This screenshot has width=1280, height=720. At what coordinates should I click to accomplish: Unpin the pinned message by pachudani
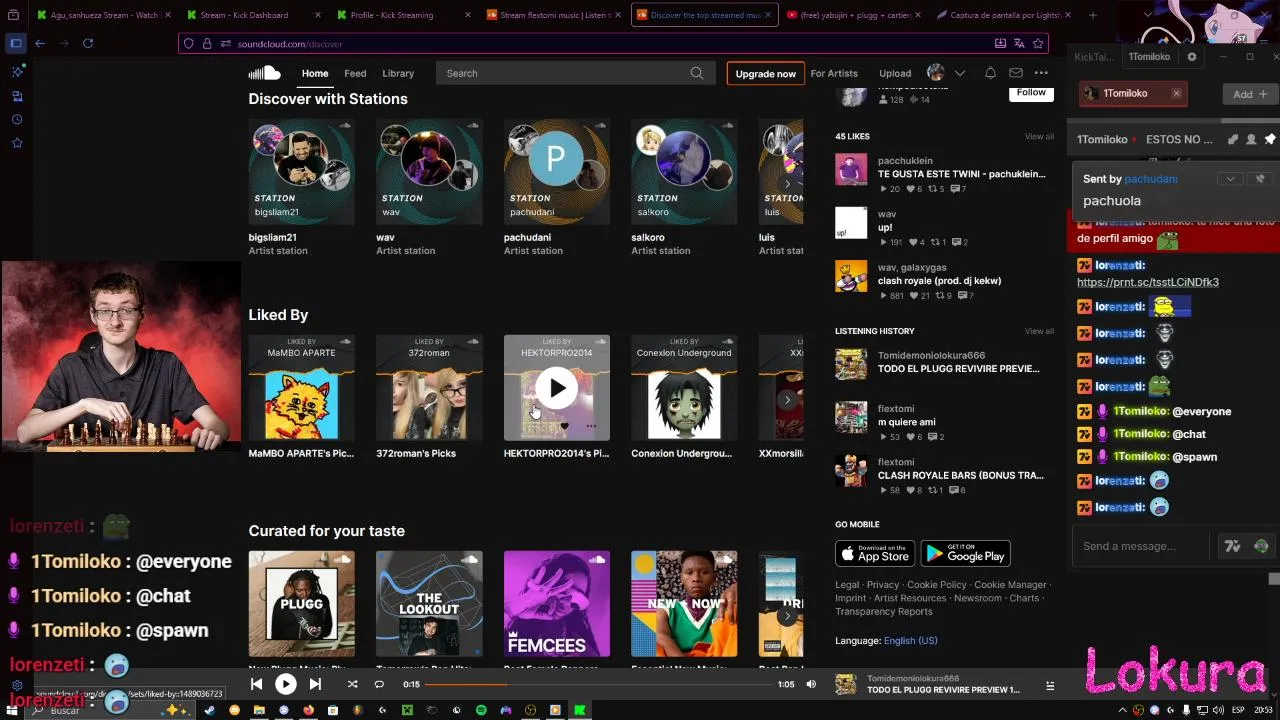click(1260, 179)
